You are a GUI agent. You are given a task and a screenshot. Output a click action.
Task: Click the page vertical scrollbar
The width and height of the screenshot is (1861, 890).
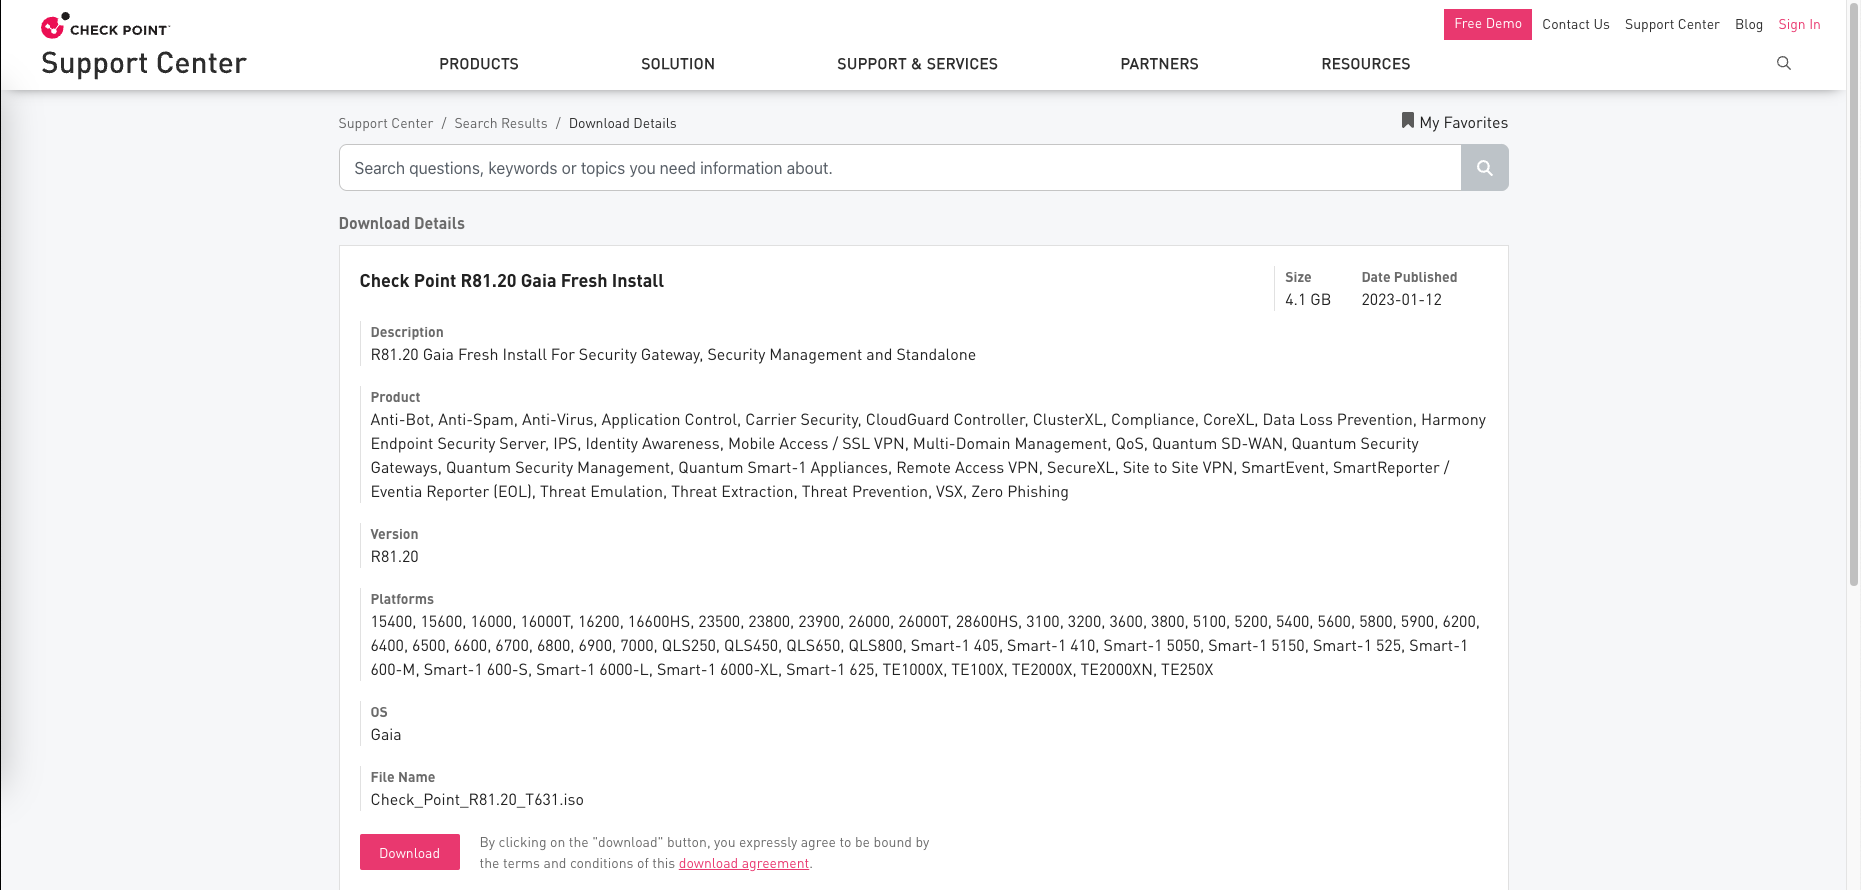[1853, 300]
